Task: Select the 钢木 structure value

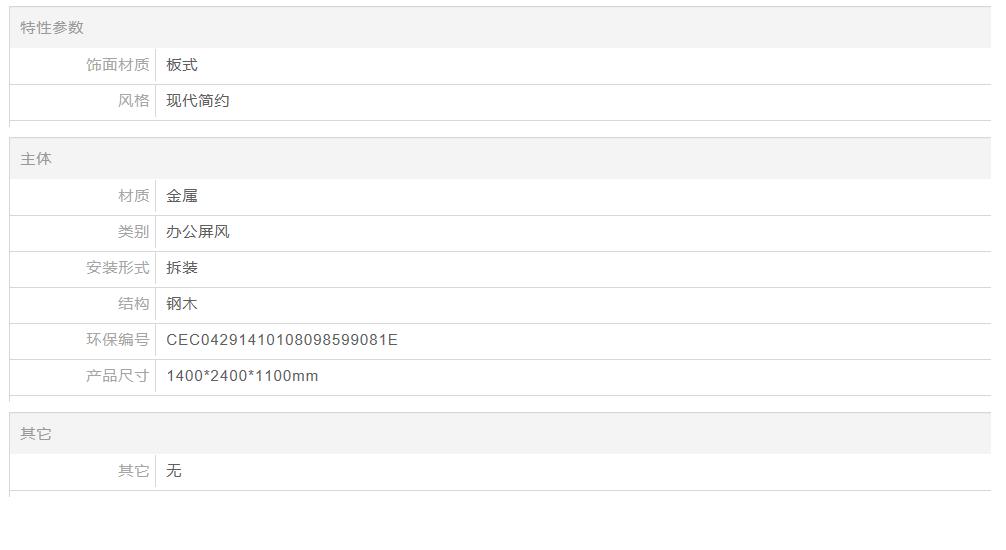Action: tap(182, 304)
